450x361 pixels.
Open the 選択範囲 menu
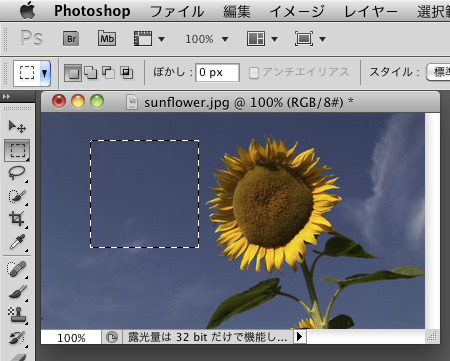433,12
